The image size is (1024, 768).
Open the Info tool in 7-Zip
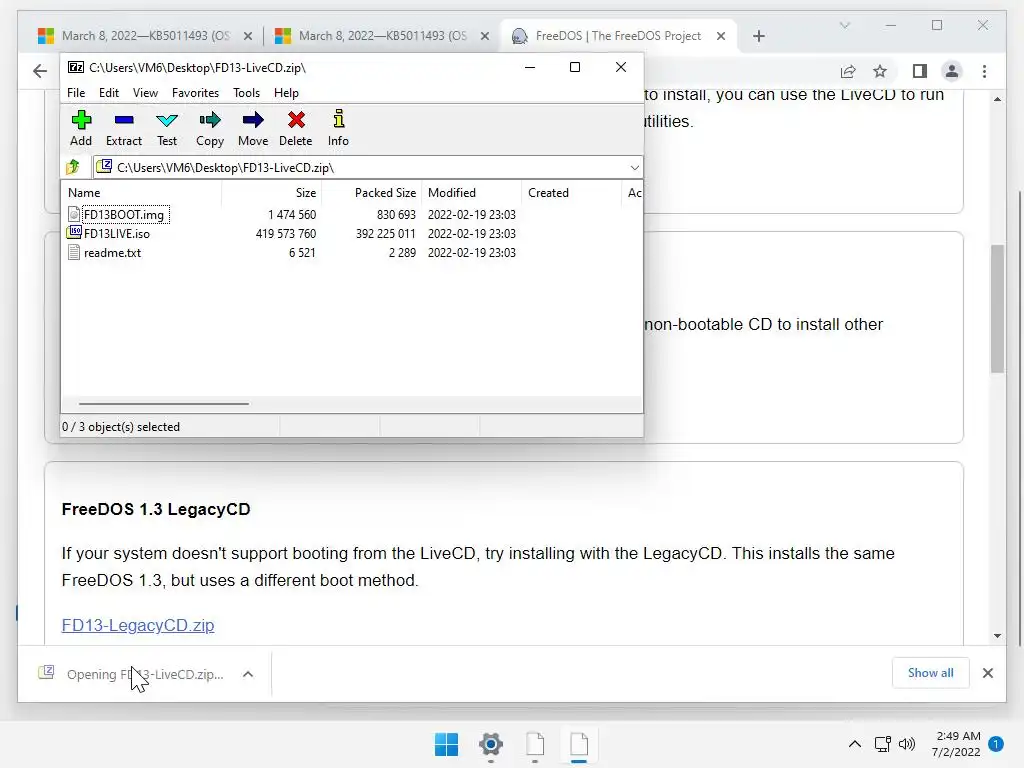338,128
